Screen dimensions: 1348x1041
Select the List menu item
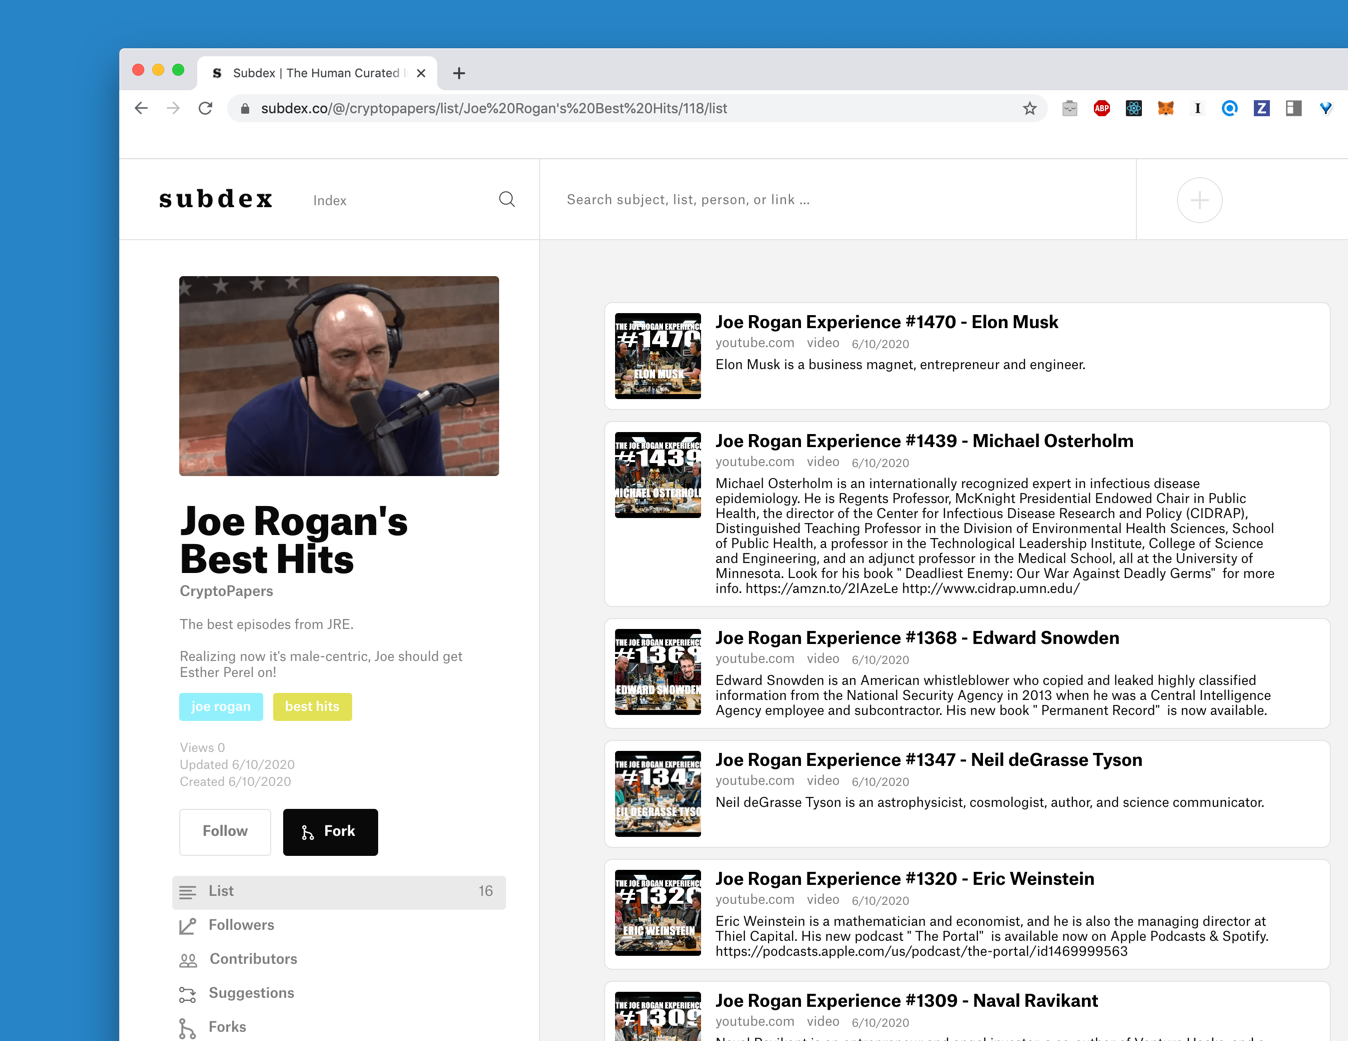(x=339, y=892)
